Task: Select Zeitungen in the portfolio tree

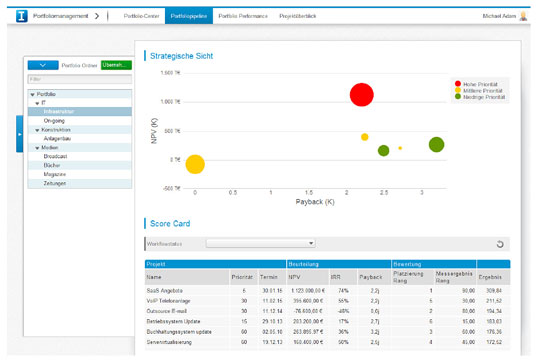Action: click(x=80, y=184)
